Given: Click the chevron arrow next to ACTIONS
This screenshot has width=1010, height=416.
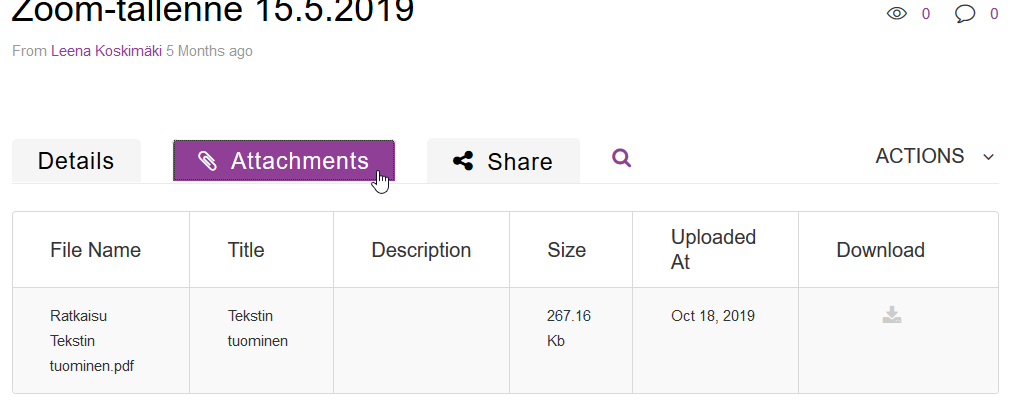Looking at the screenshot, I should click(989, 157).
